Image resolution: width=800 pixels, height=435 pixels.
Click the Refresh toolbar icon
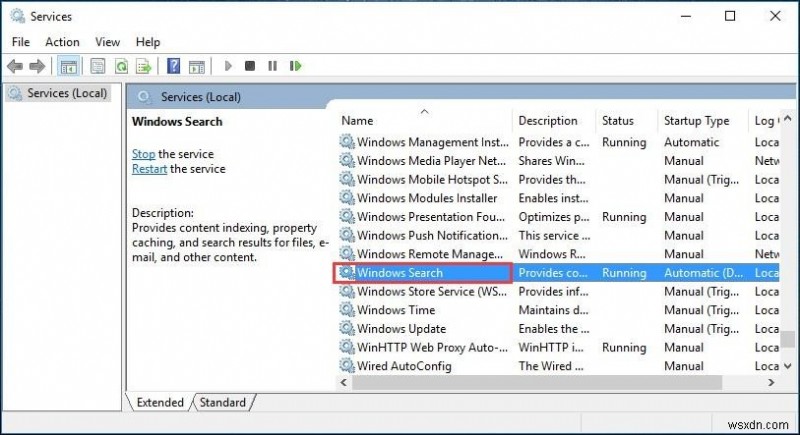pyautogui.click(x=121, y=66)
